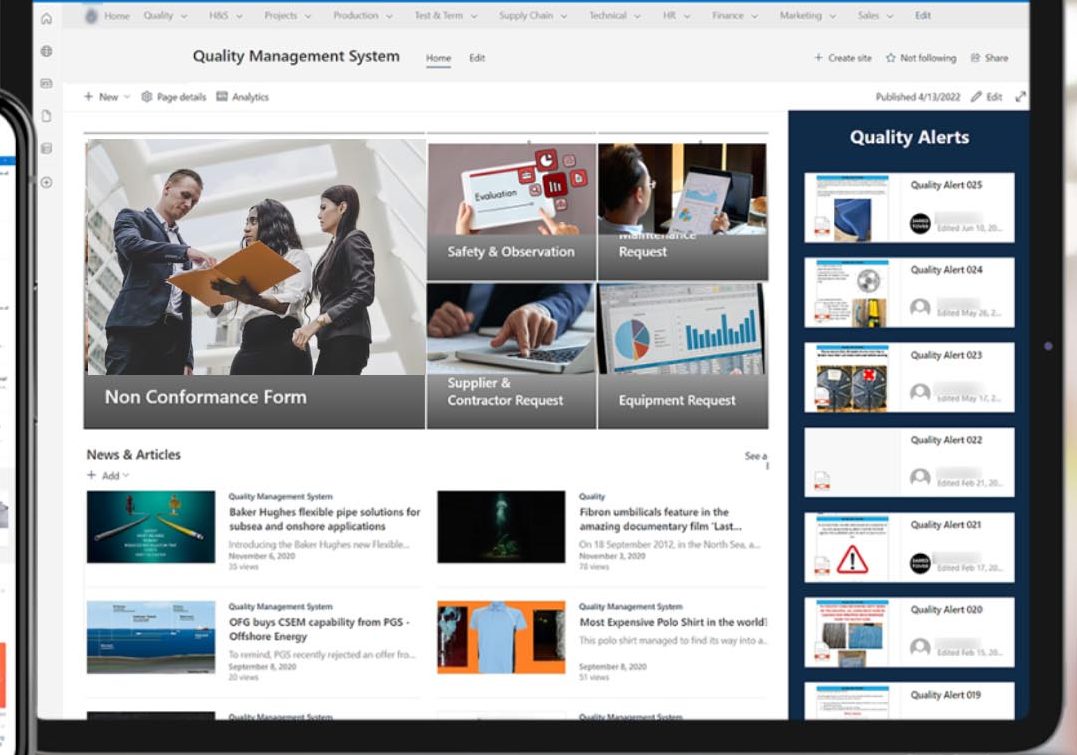Click Home in the top navigation bar

click(117, 16)
